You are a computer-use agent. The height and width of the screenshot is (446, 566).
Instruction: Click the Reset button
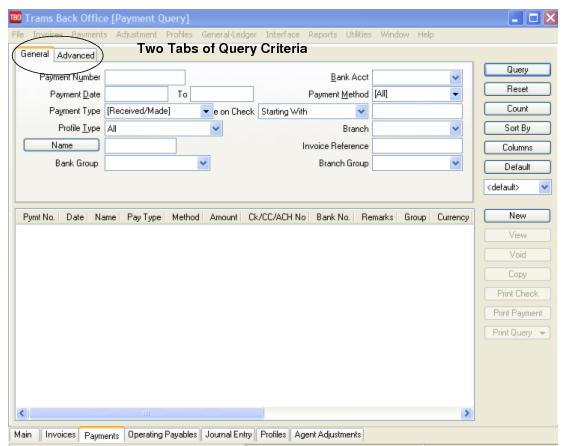tap(517, 89)
